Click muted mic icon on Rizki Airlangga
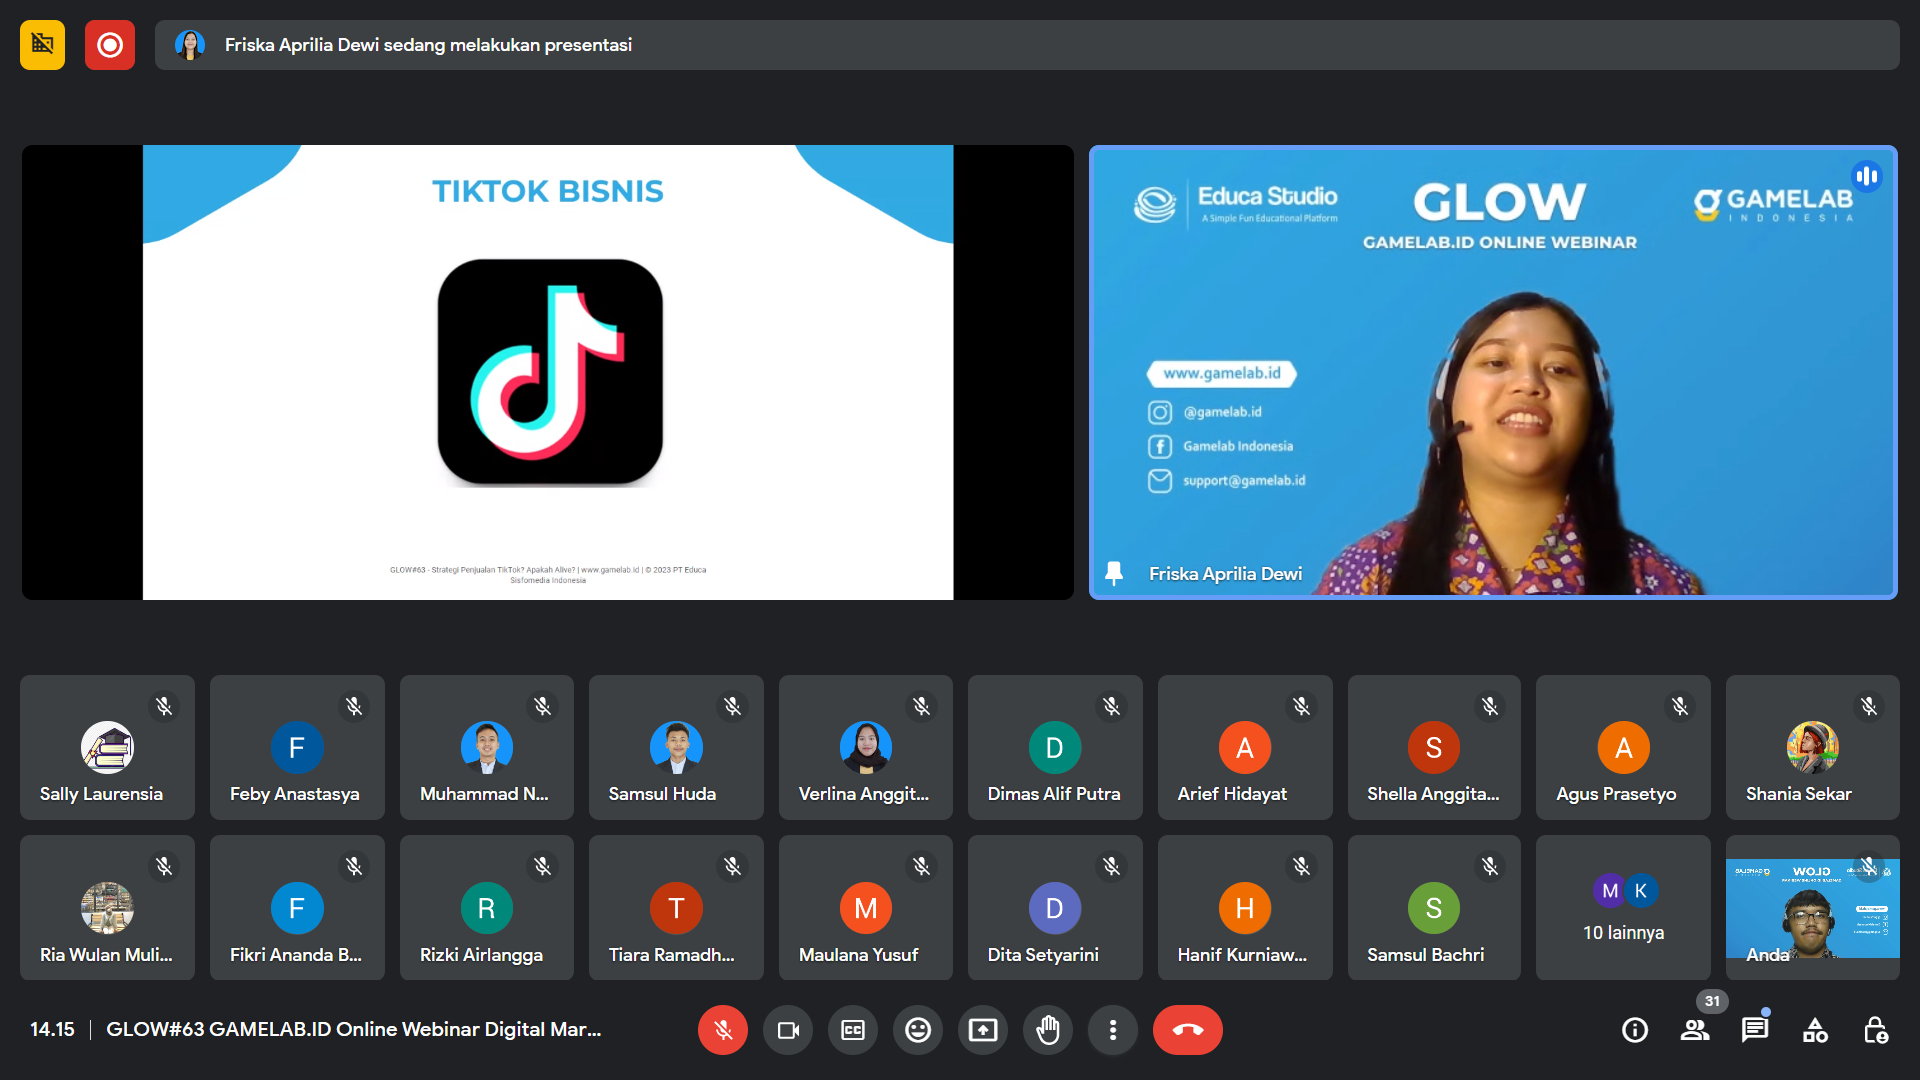 [543, 866]
